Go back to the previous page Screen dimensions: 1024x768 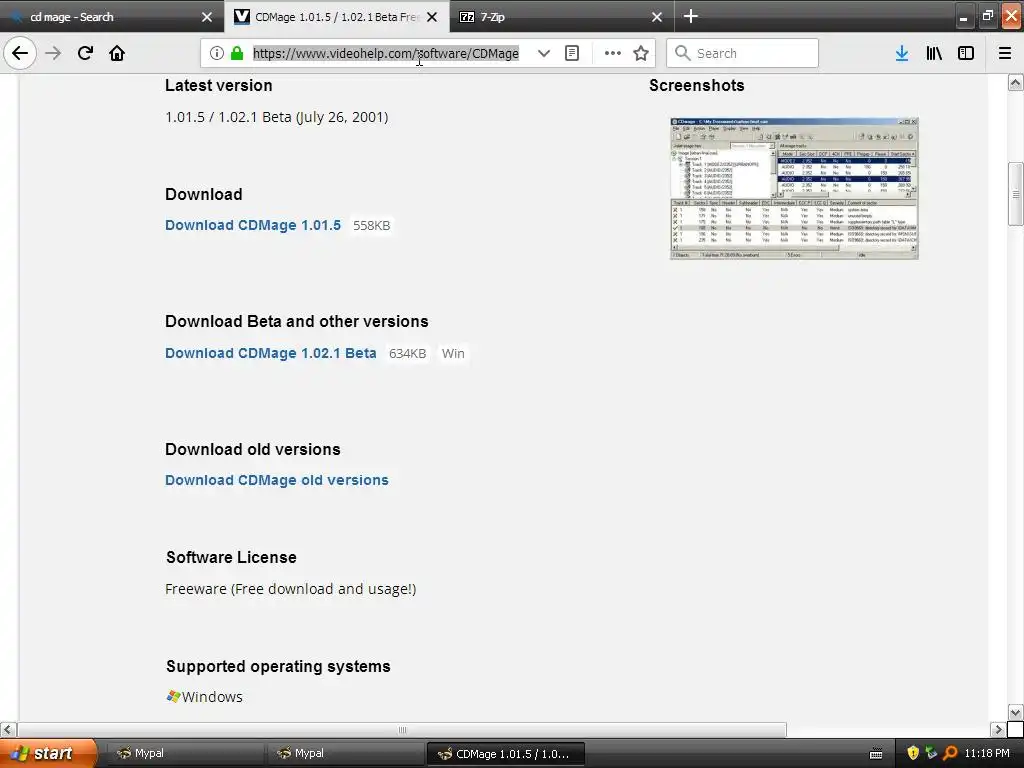(20, 53)
